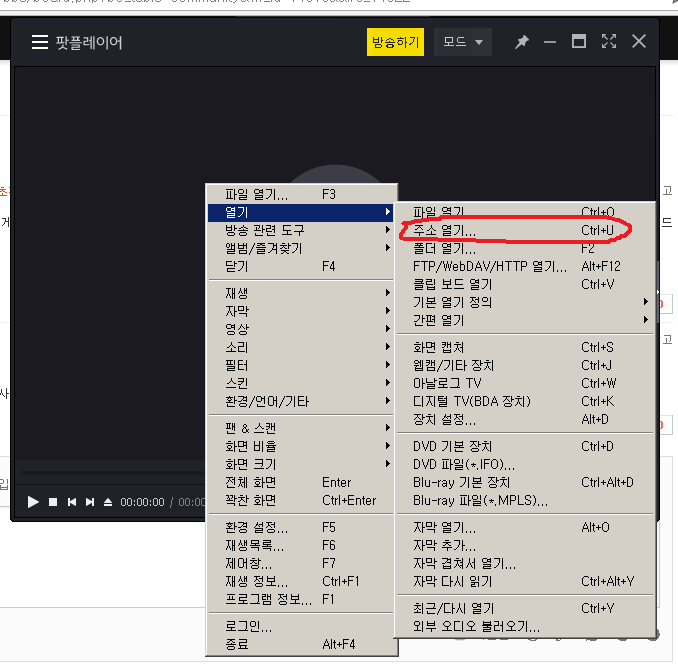Image resolution: width=678 pixels, height=669 pixels.
Task: Select DVD 기본 장치 Ctrl+D
Action: tap(524, 446)
